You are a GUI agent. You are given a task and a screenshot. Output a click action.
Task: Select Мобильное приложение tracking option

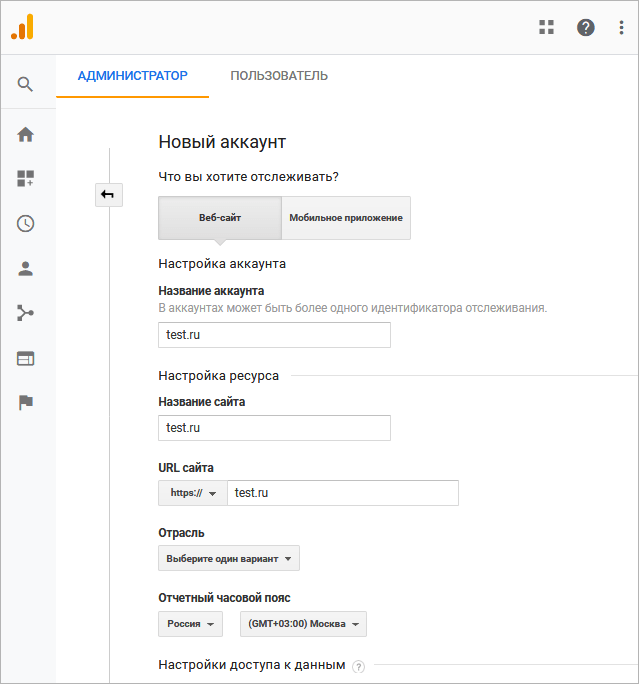tap(346, 218)
